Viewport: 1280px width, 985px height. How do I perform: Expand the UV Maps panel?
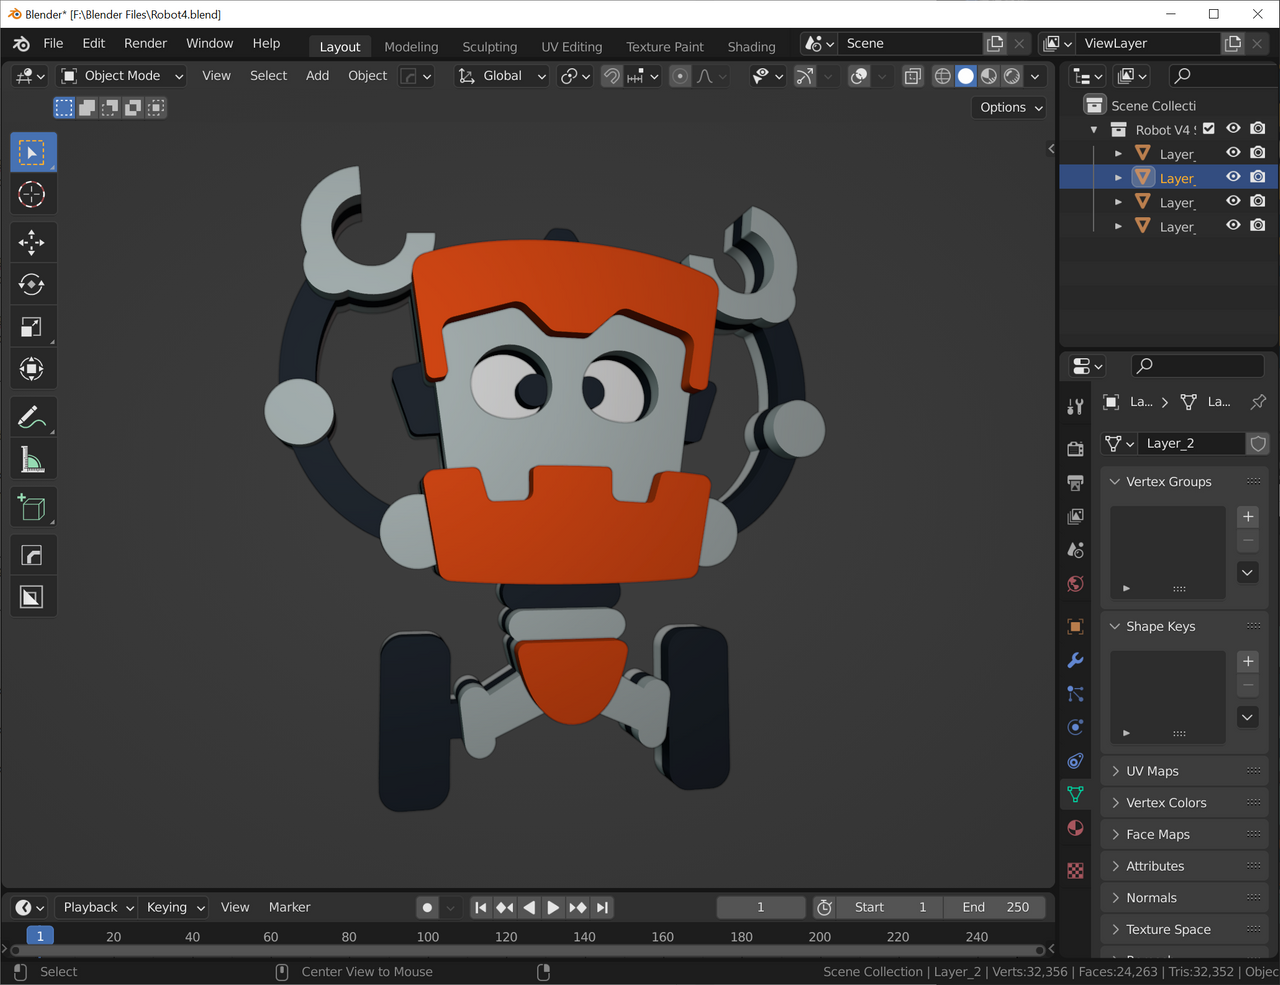tap(1185, 771)
